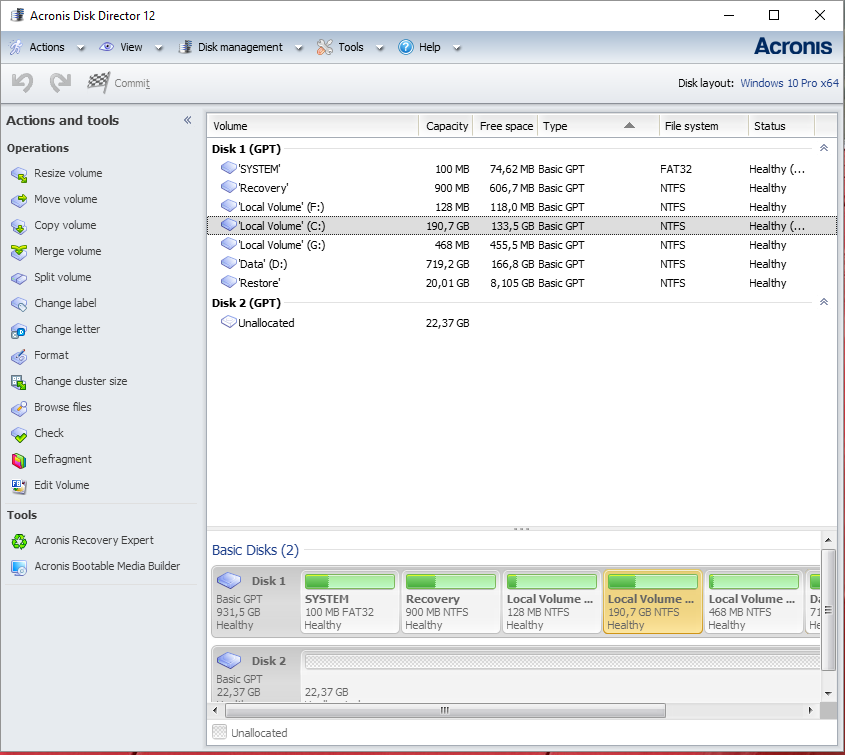Click the Undo arrow icon
The height and width of the screenshot is (755, 845).
(x=23, y=82)
